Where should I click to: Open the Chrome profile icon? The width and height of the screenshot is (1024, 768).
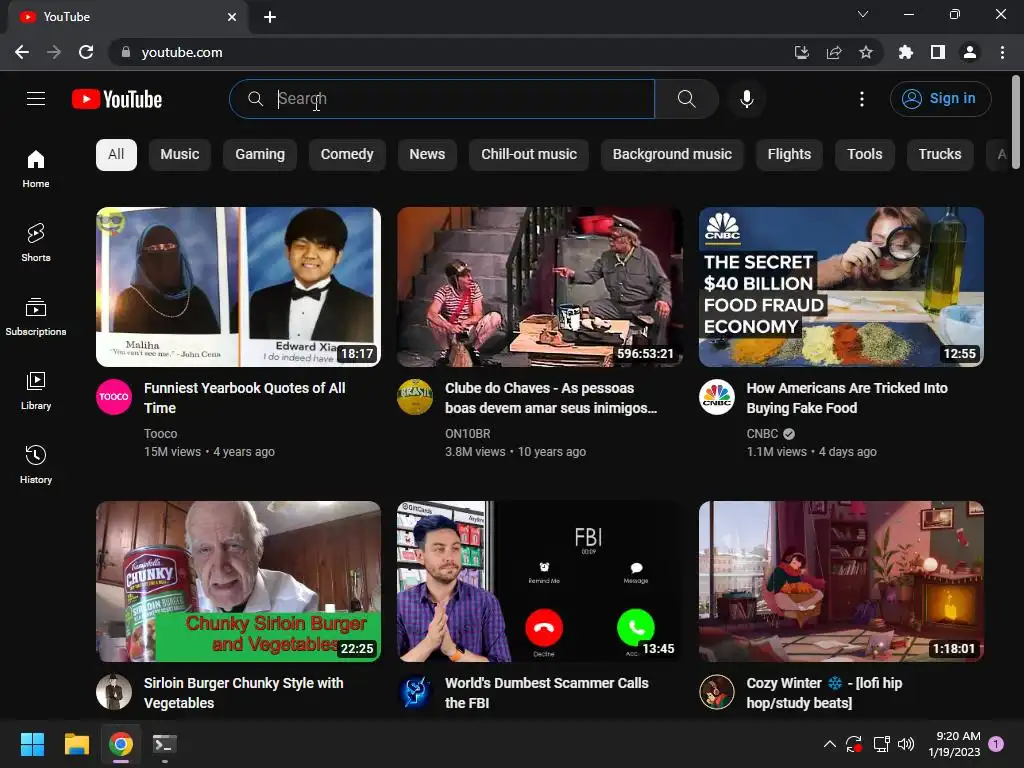[x=970, y=52]
